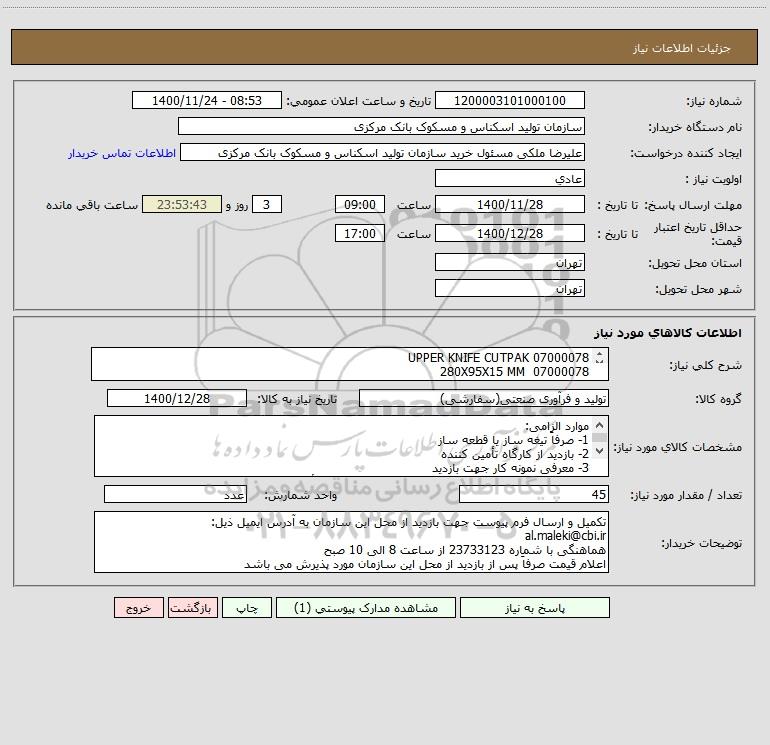
Task: Click the date field next to 'تاریخ نیاز به کالا'
Action: pos(177,398)
